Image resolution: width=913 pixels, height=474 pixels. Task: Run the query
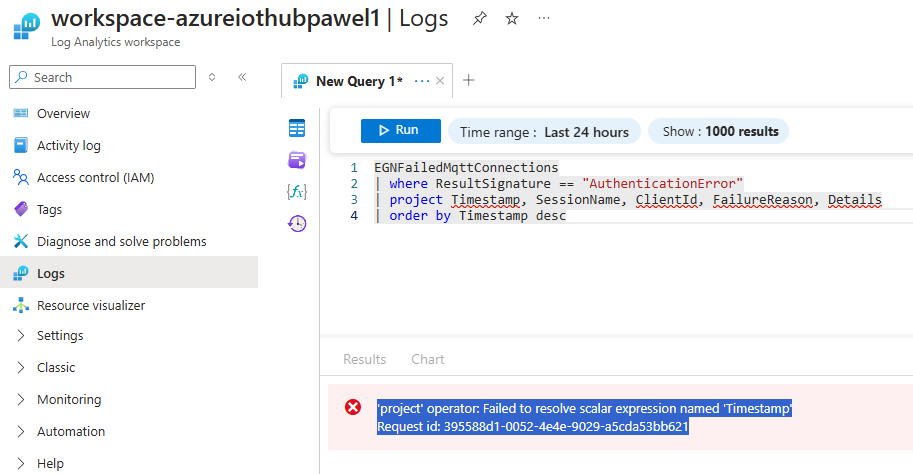[x=401, y=130]
